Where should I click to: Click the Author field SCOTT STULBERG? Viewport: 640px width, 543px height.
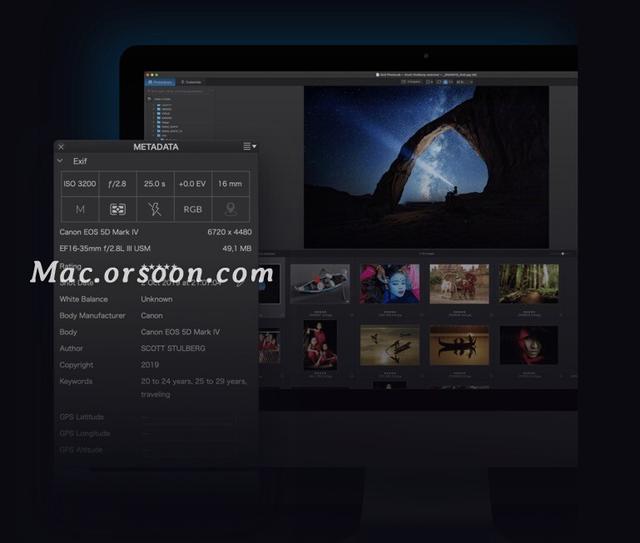click(x=173, y=348)
